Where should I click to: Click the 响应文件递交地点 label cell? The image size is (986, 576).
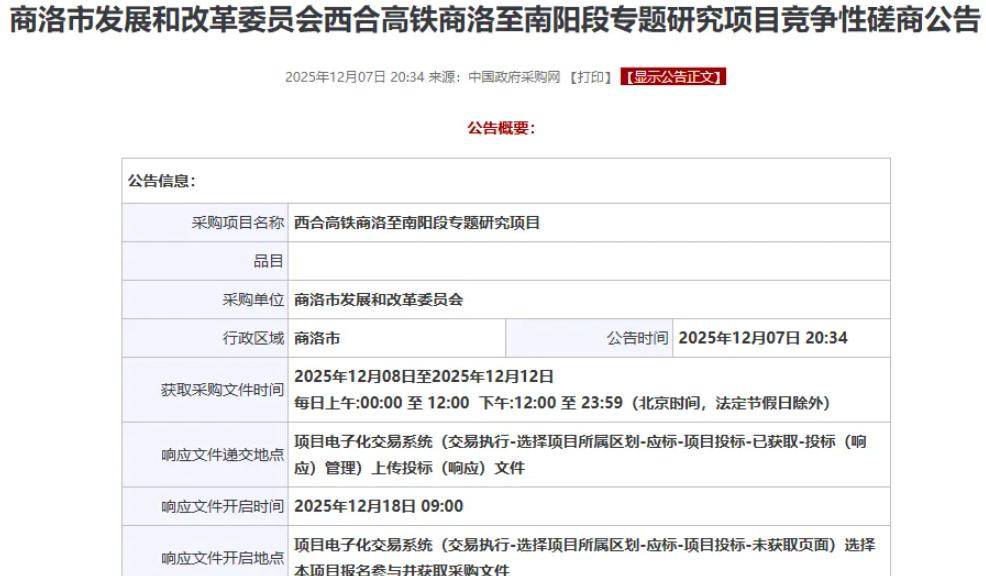point(222,455)
